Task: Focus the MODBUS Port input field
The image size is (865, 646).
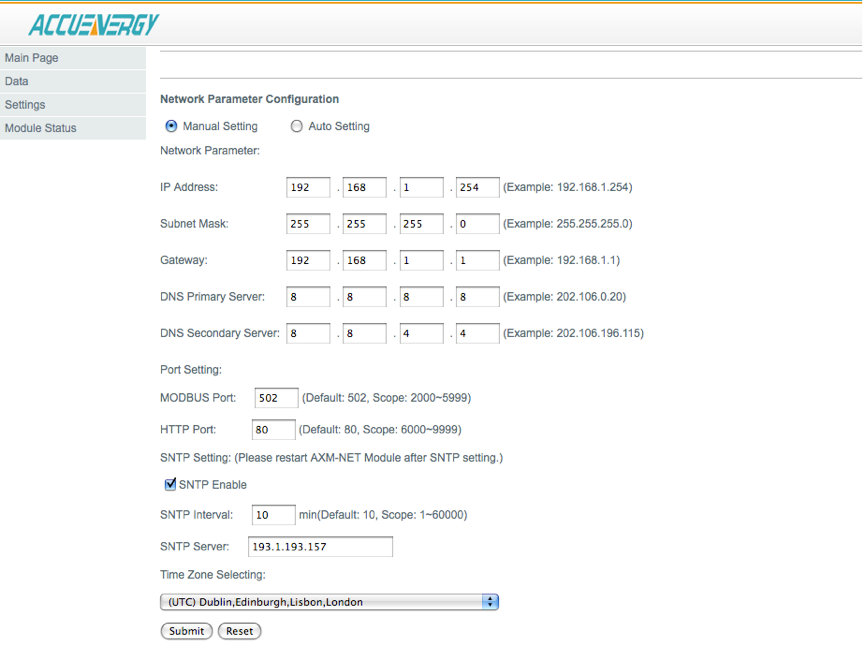Action: [276, 398]
